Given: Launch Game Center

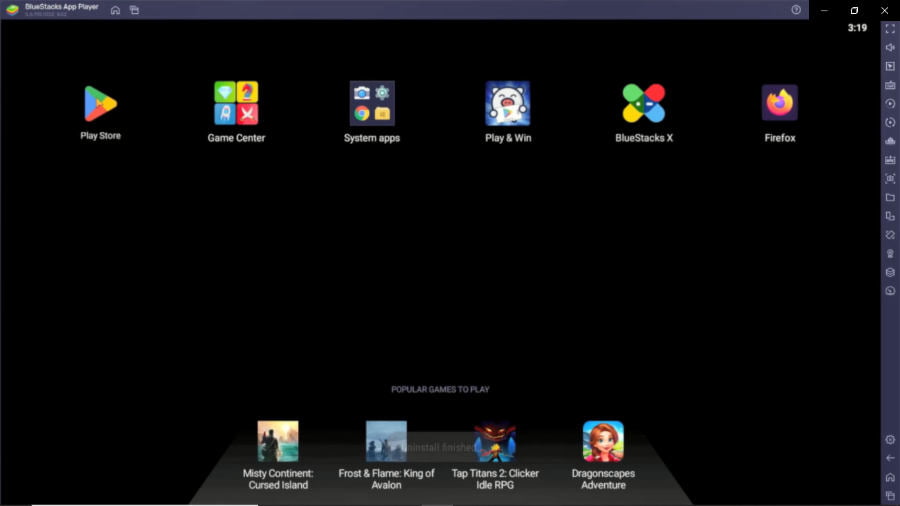Looking at the screenshot, I should coord(236,103).
